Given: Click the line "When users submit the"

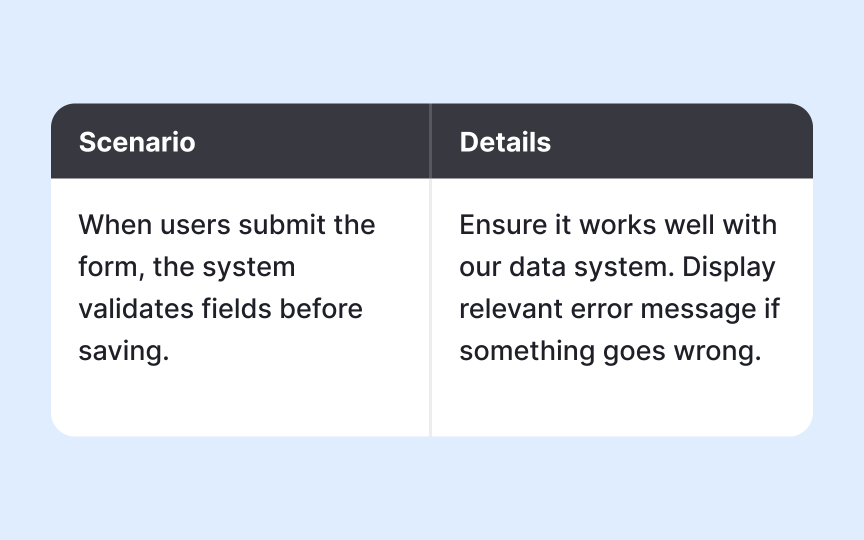Looking at the screenshot, I should coord(227,225).
